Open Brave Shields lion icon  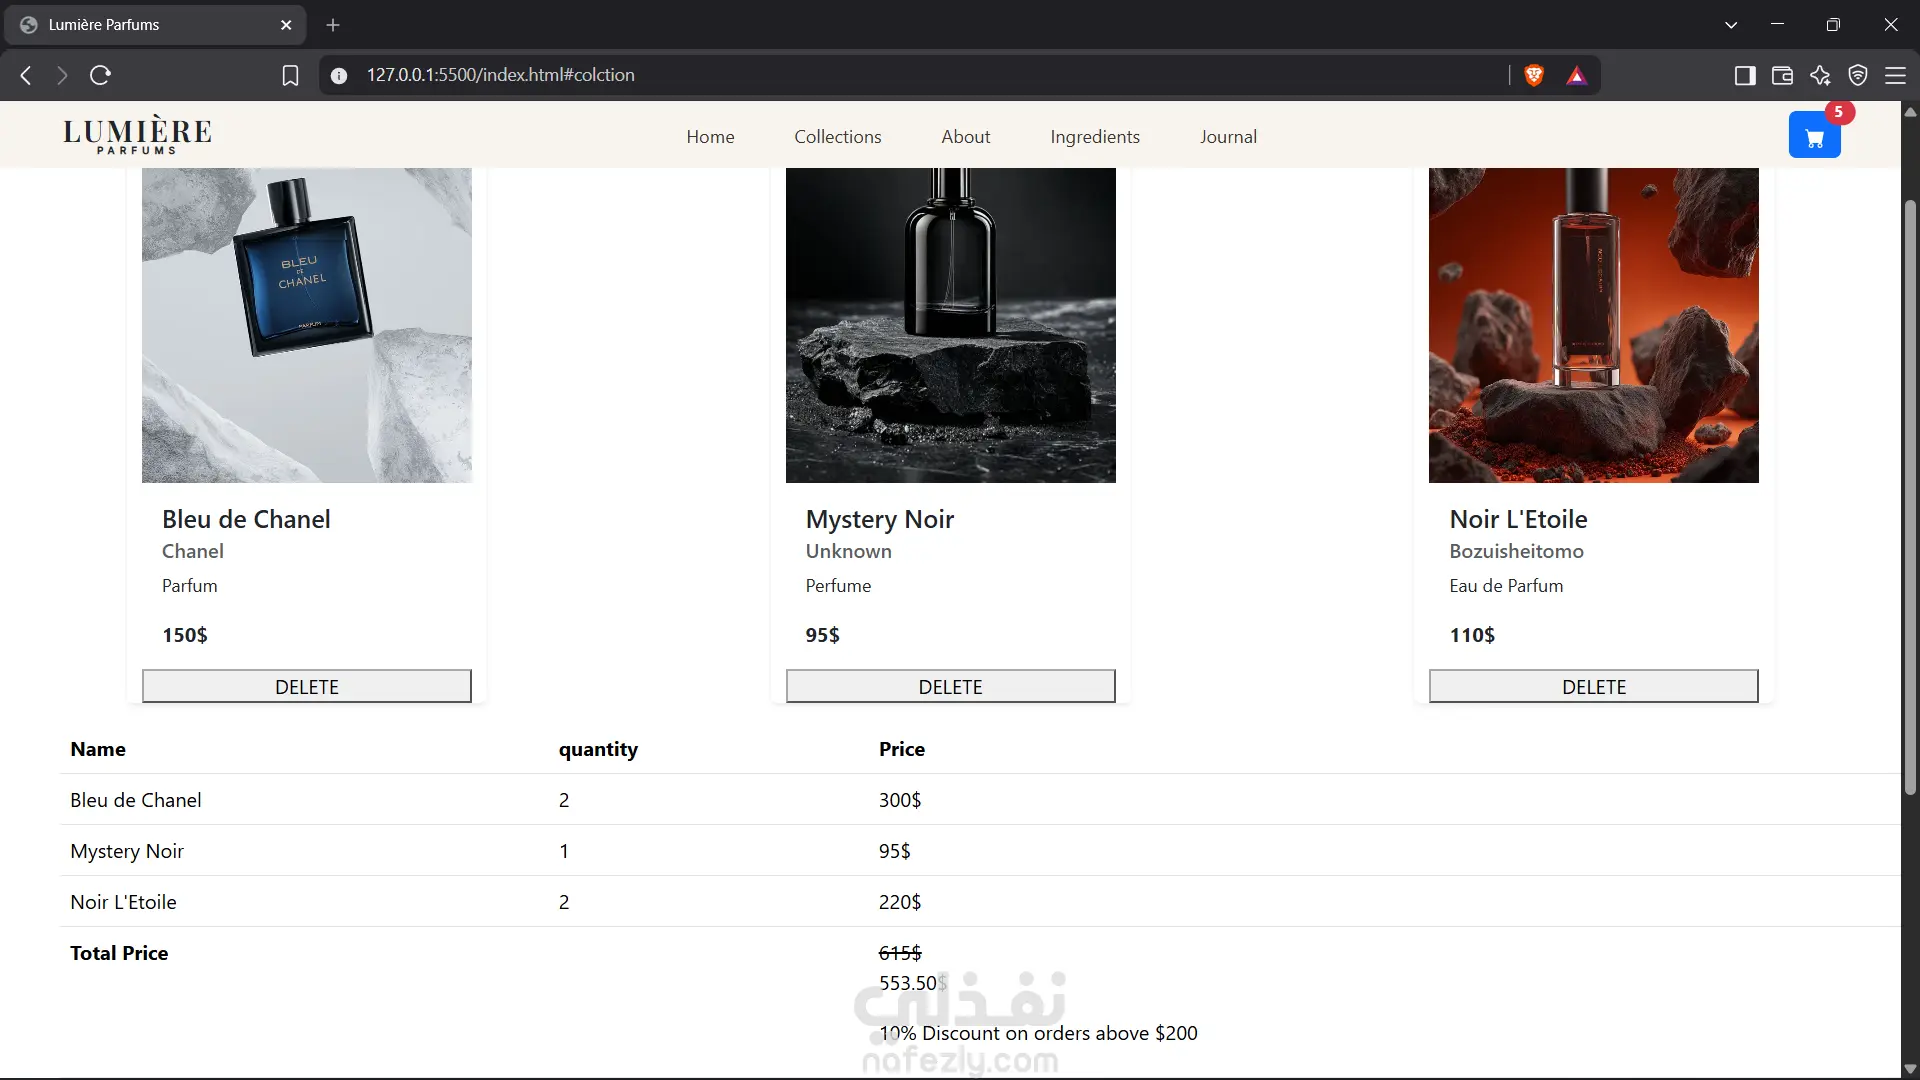[x=1534, y=75]
